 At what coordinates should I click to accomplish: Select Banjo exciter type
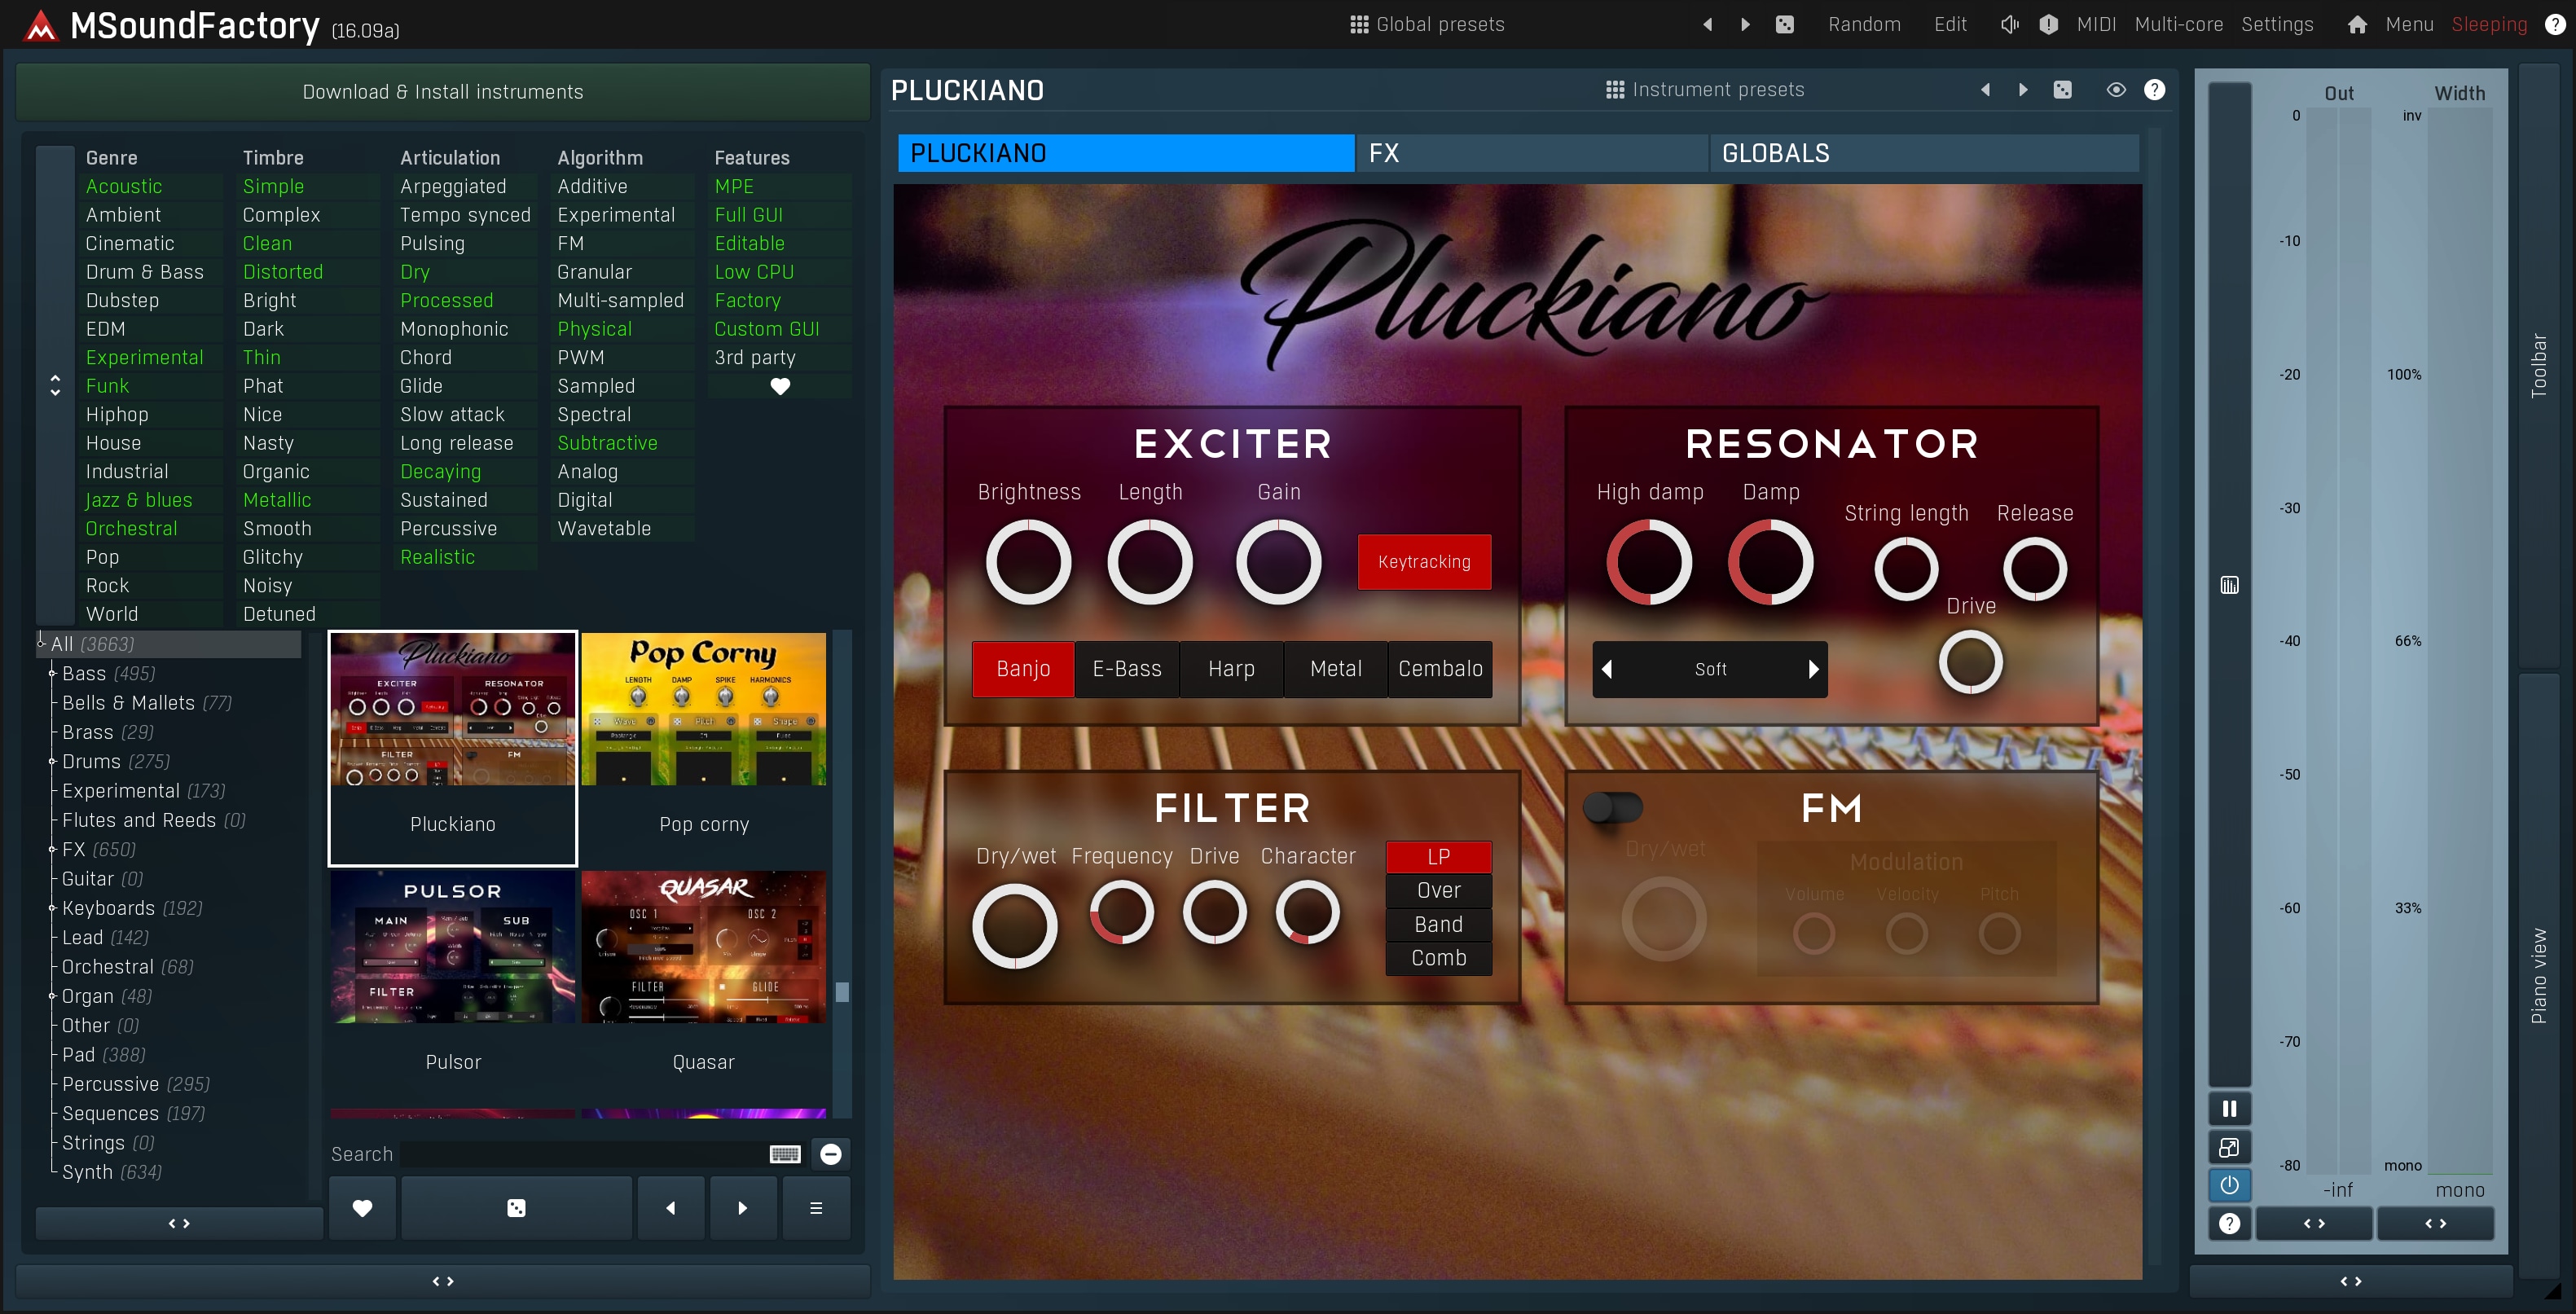coord(1023,669)
